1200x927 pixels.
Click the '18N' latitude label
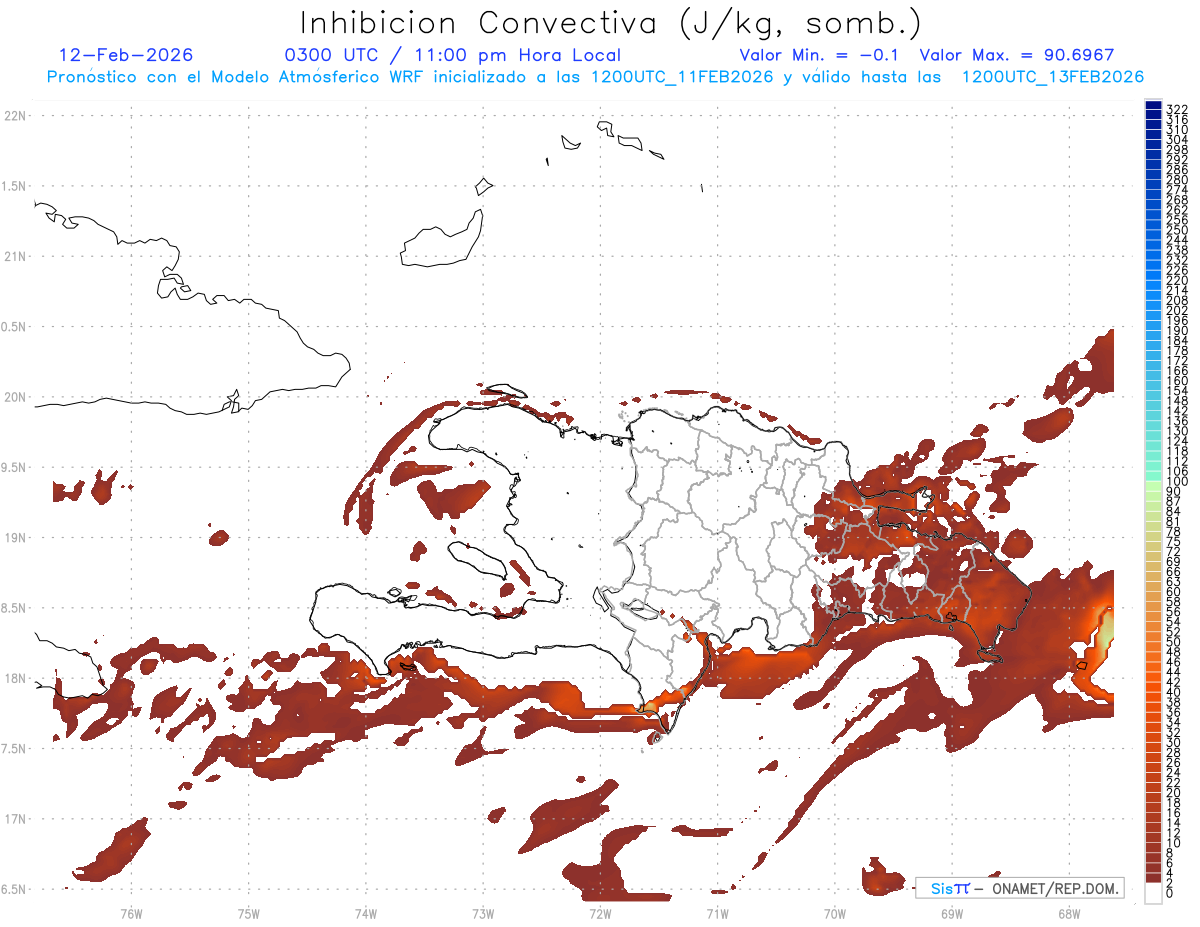14,679
